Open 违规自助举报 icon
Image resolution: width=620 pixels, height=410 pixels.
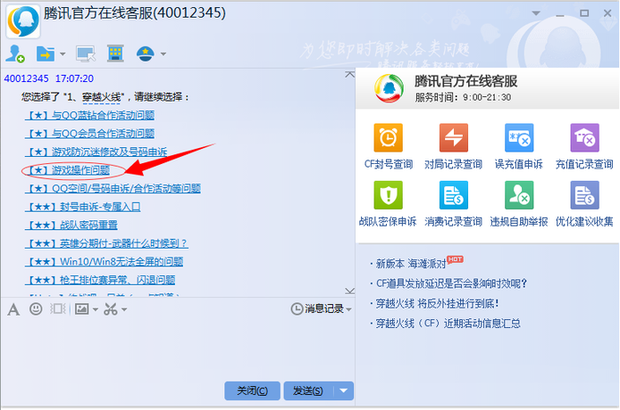pyautogui.click(x=519, y=195)
